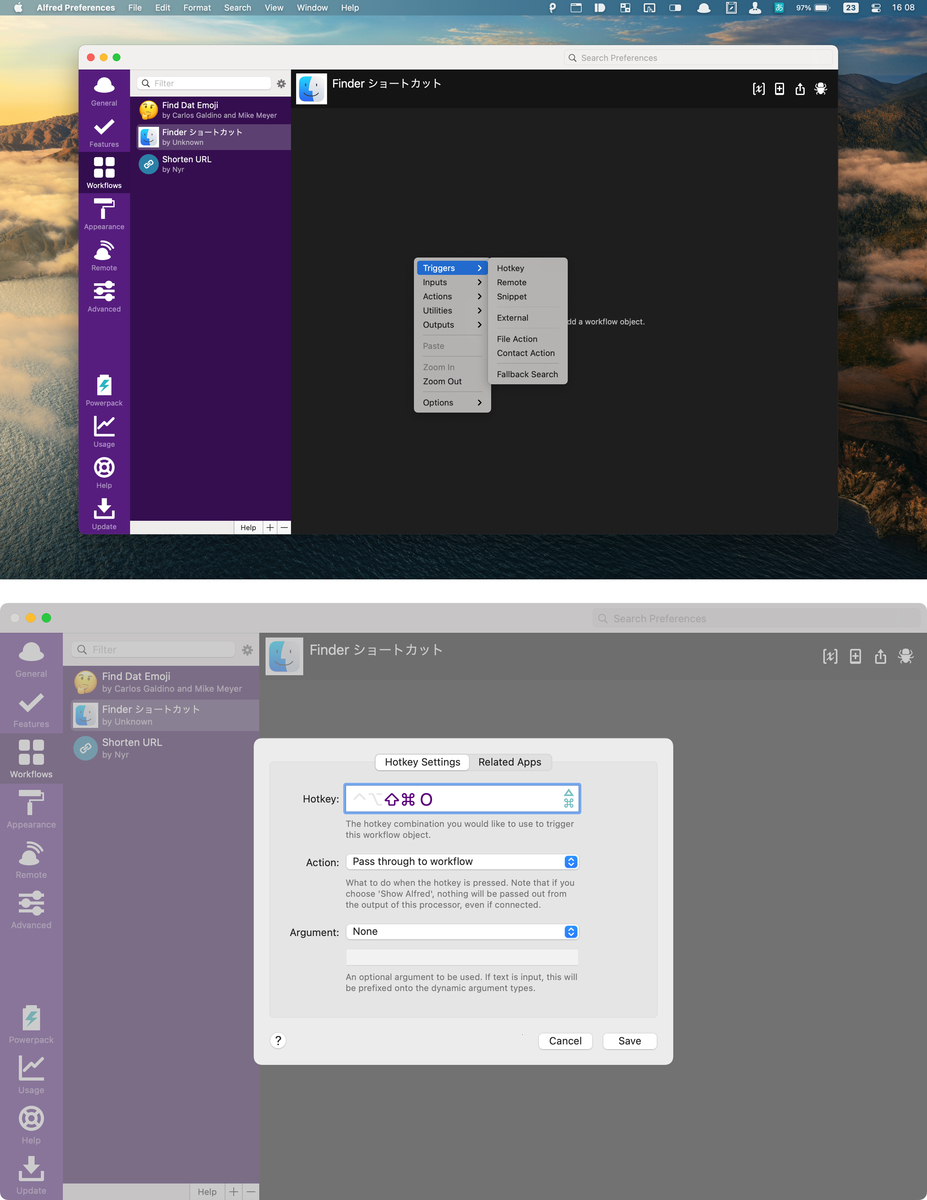Choose Fallback Search from submenu

[x=528, y=374]
